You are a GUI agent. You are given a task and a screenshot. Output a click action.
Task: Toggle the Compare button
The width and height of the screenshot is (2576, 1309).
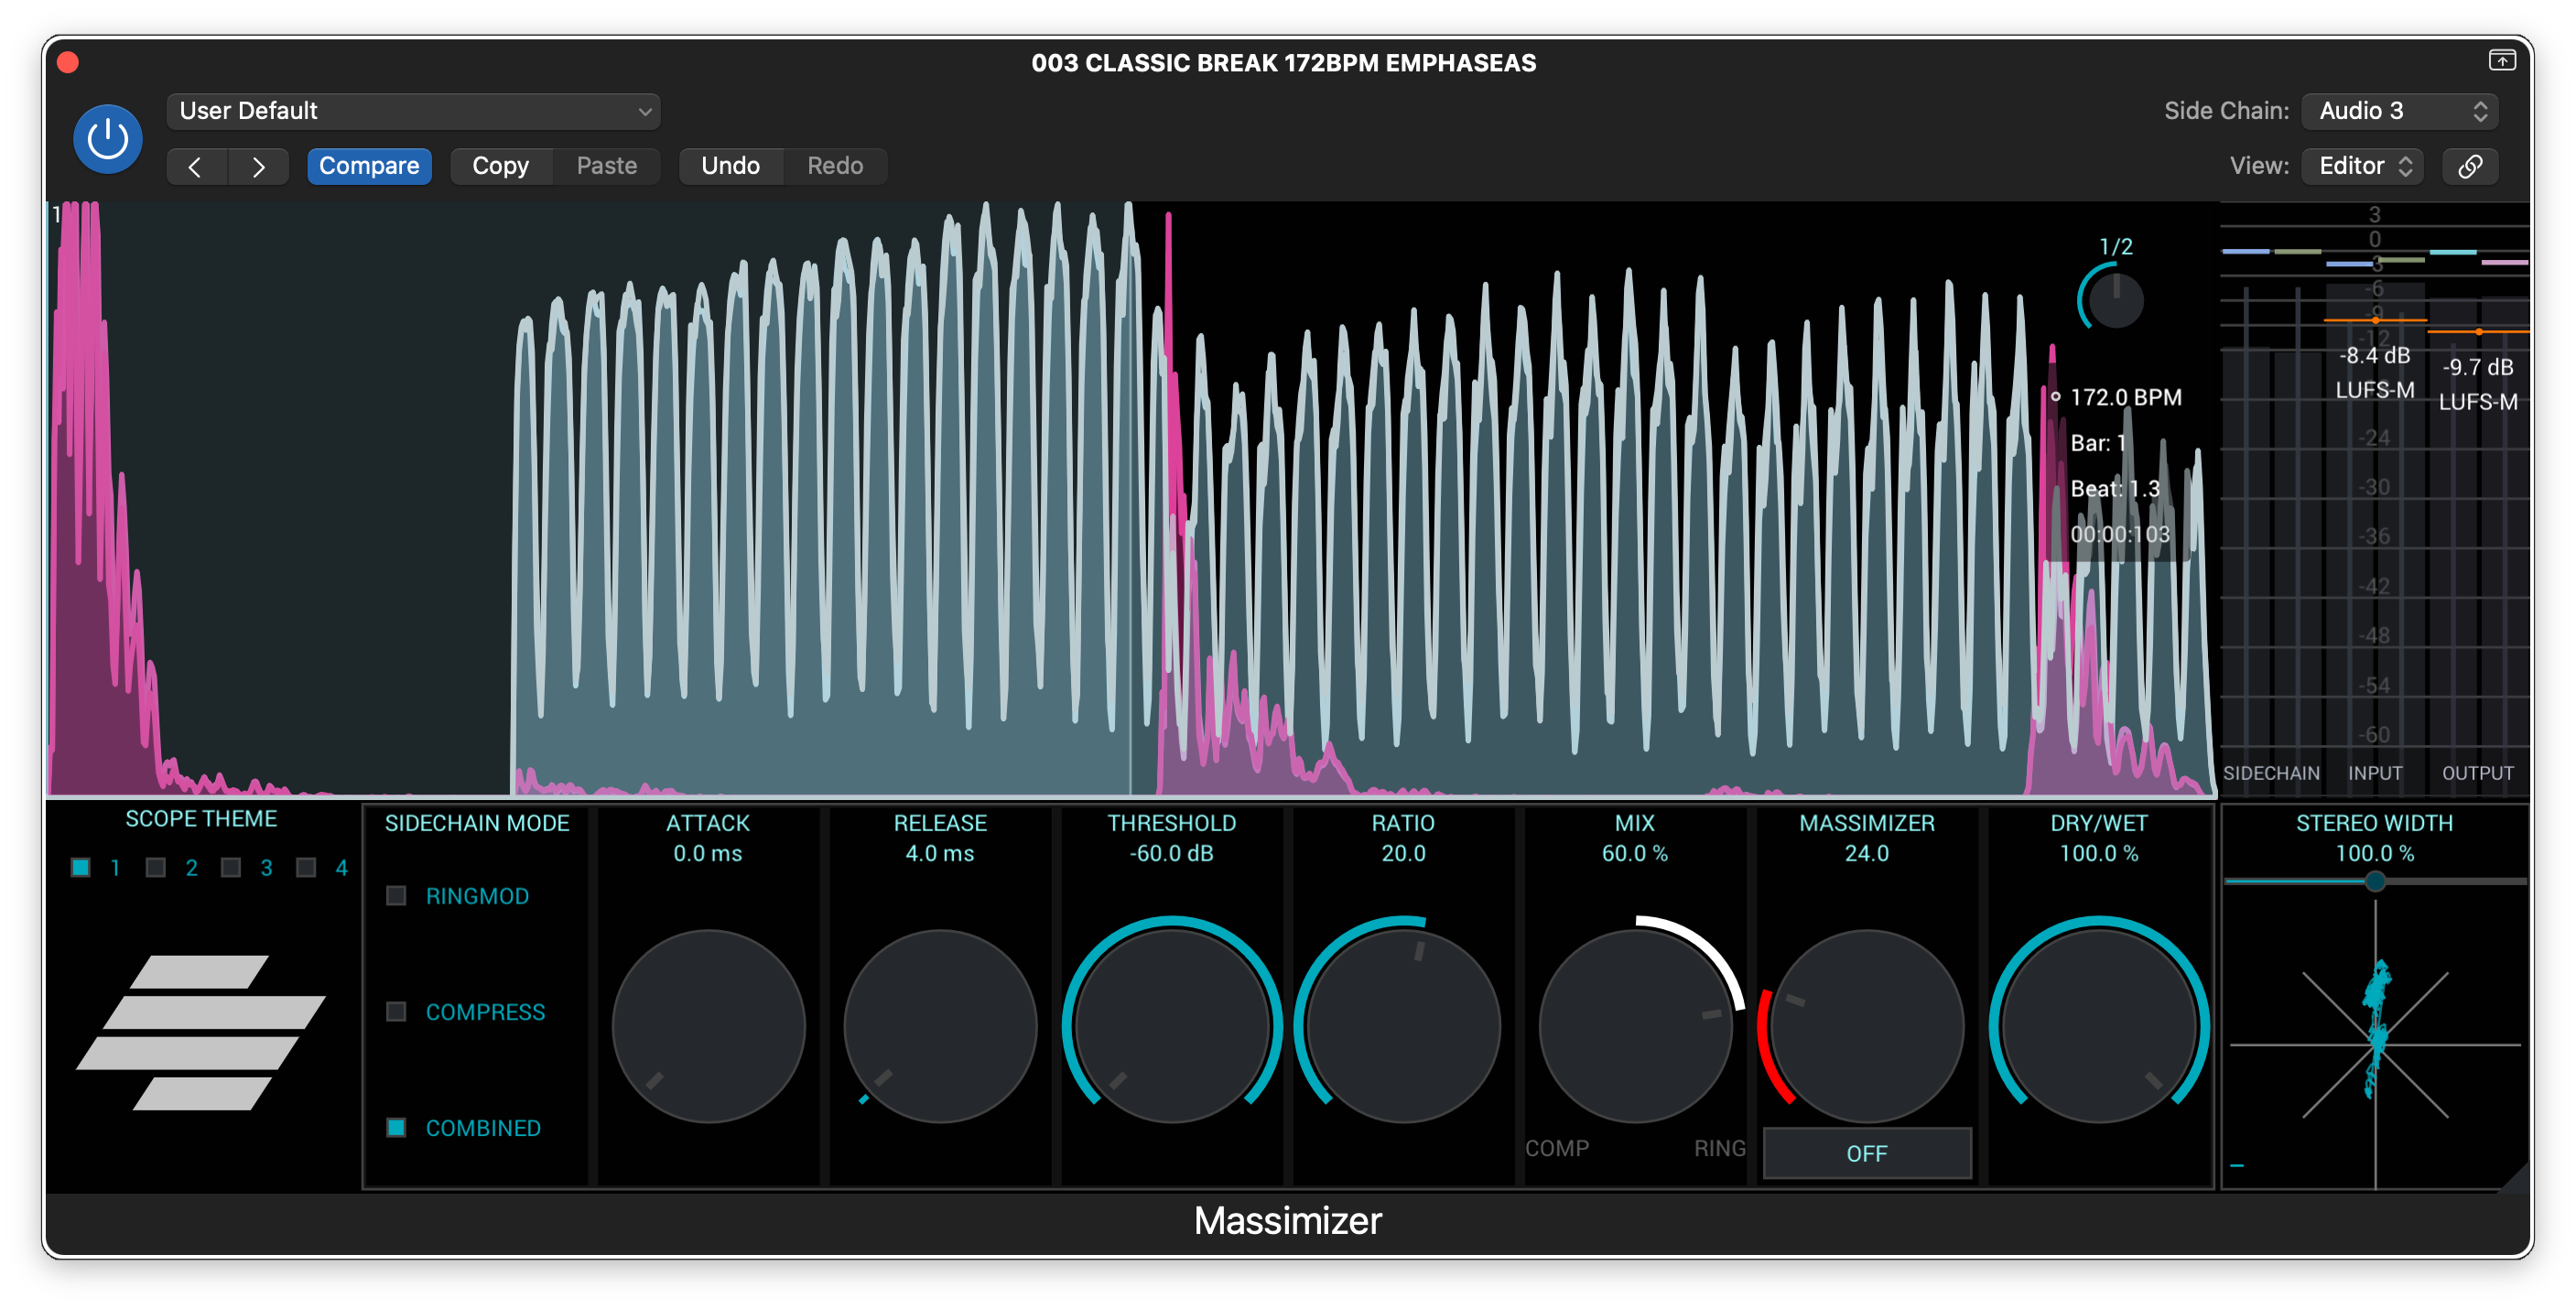click(x=369, y=166)
